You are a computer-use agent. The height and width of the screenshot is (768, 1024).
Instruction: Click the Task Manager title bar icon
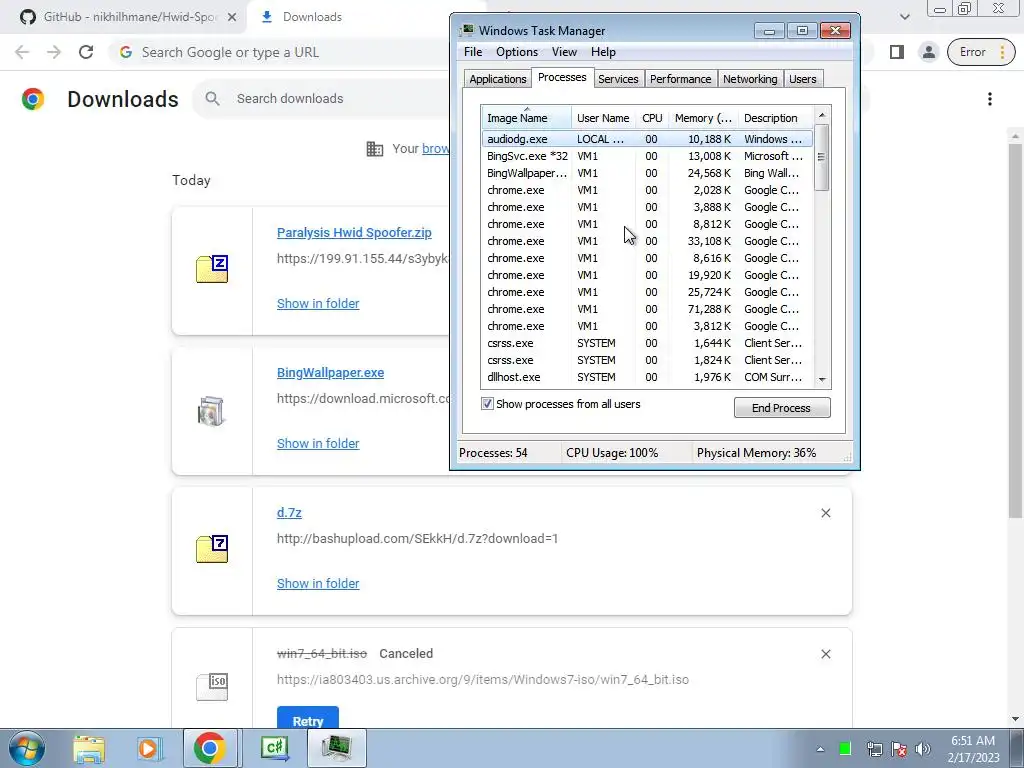click(467, 30)
